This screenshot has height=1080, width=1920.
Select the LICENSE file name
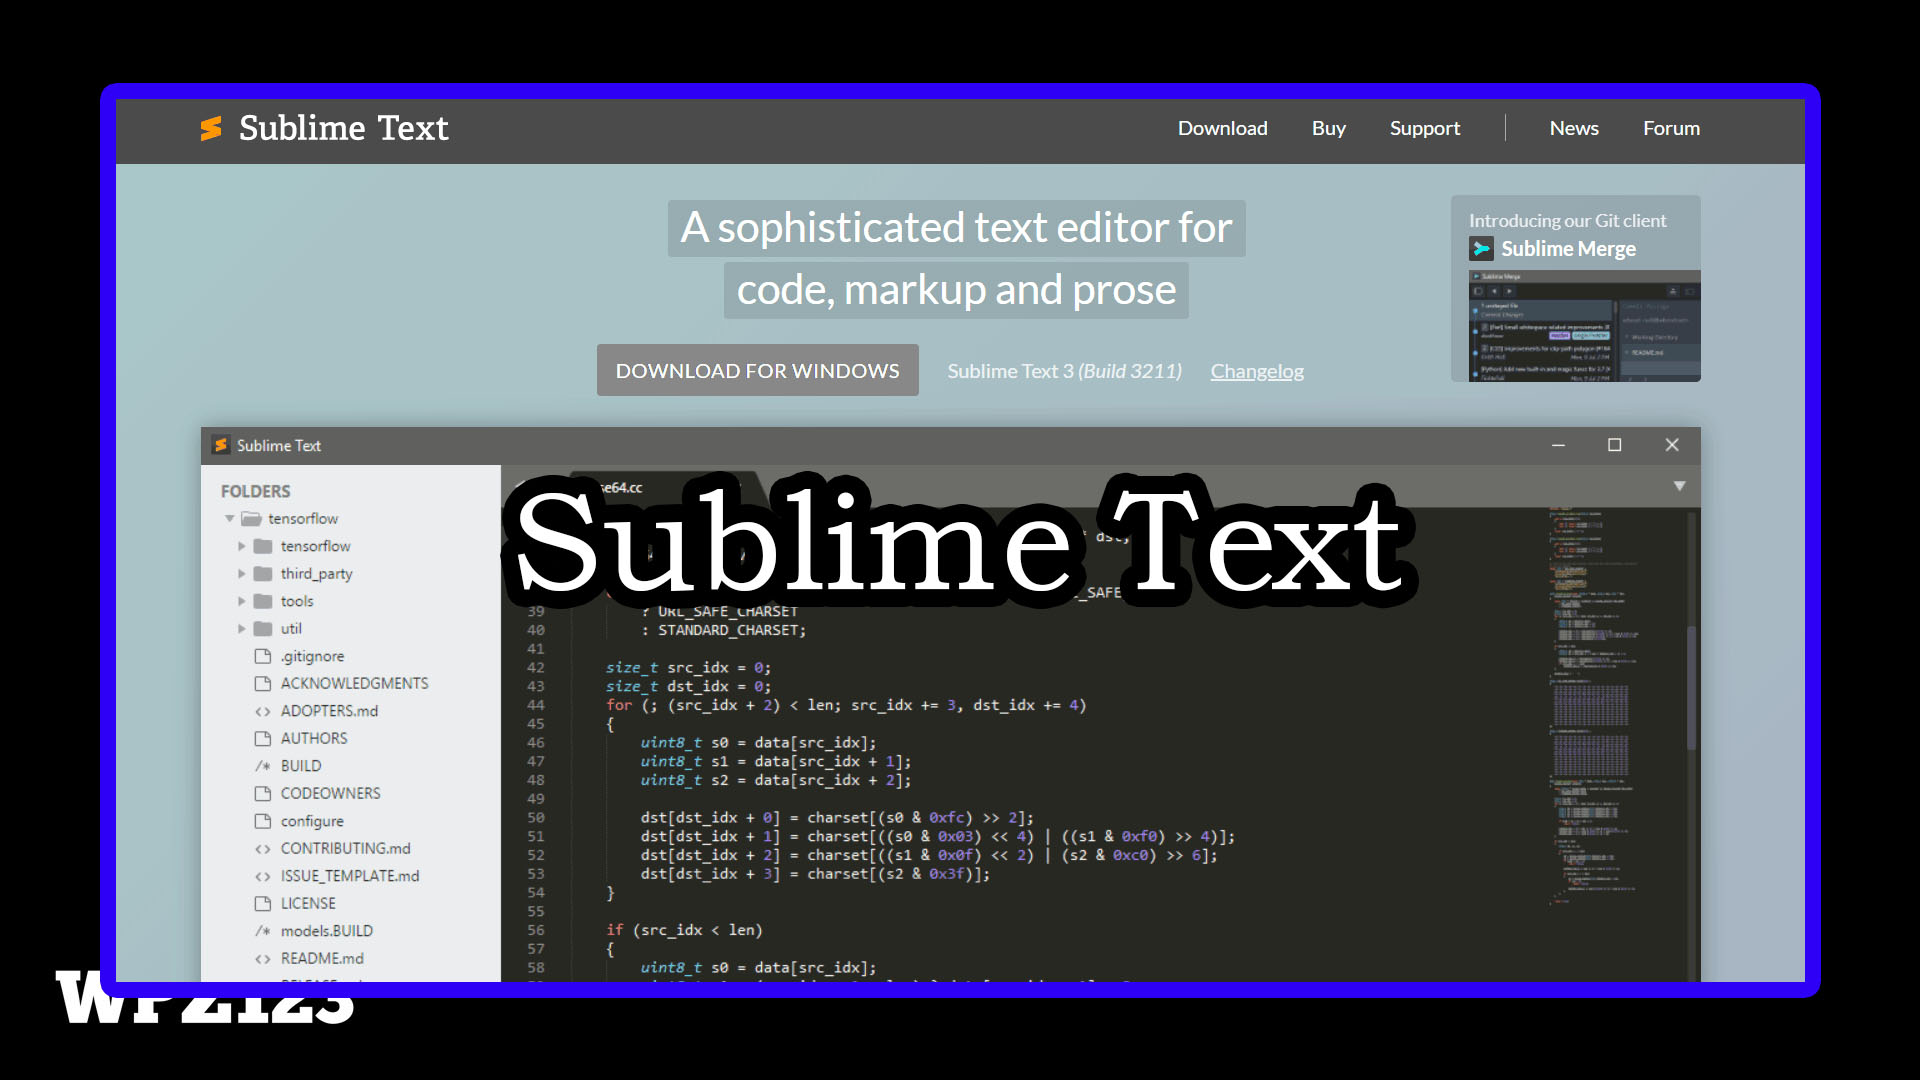coord(308,903)
